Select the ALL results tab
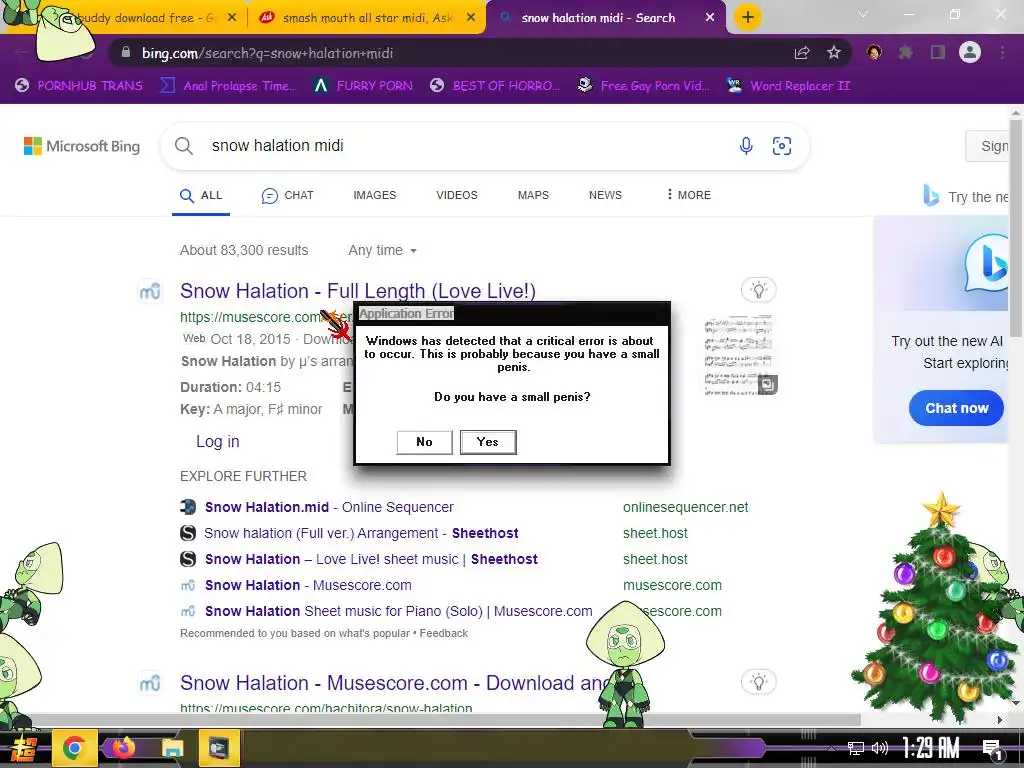1024x768 pixels. (201, 195)
